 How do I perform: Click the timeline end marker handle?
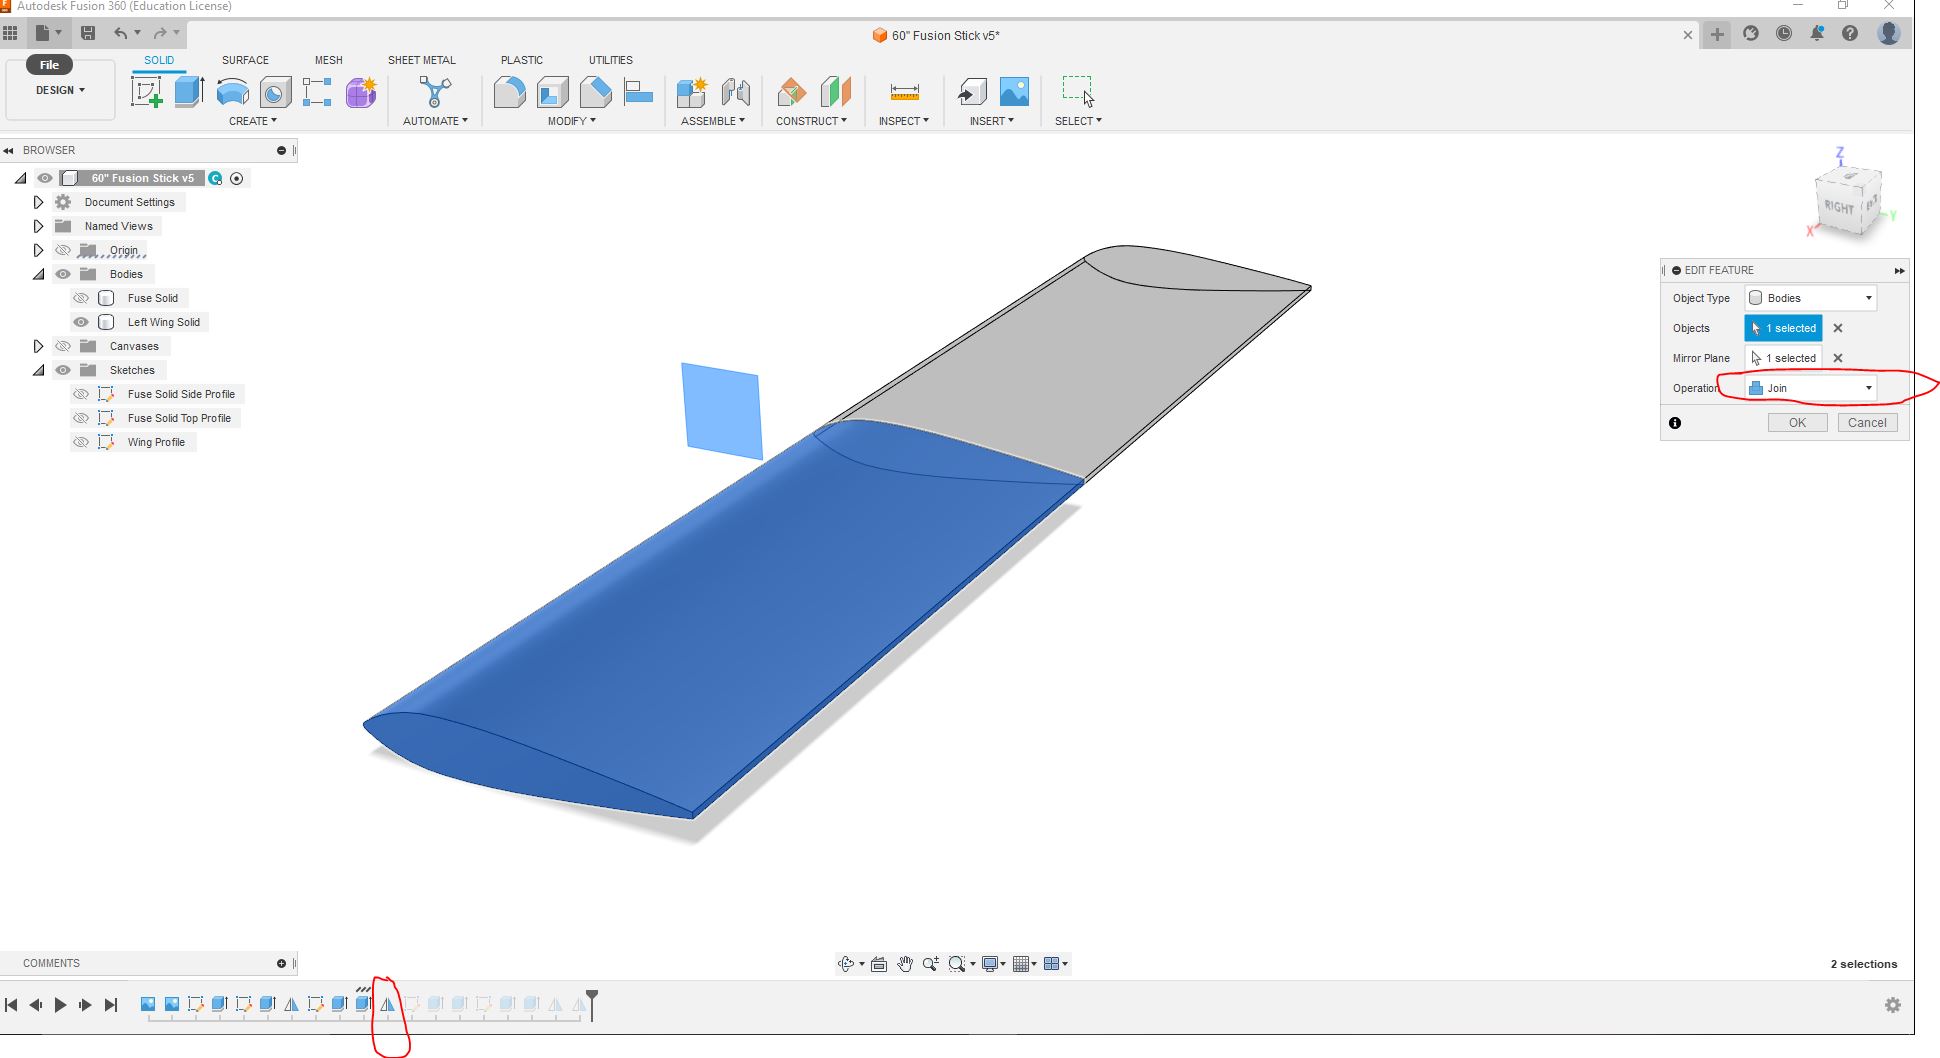pos(592,998)
